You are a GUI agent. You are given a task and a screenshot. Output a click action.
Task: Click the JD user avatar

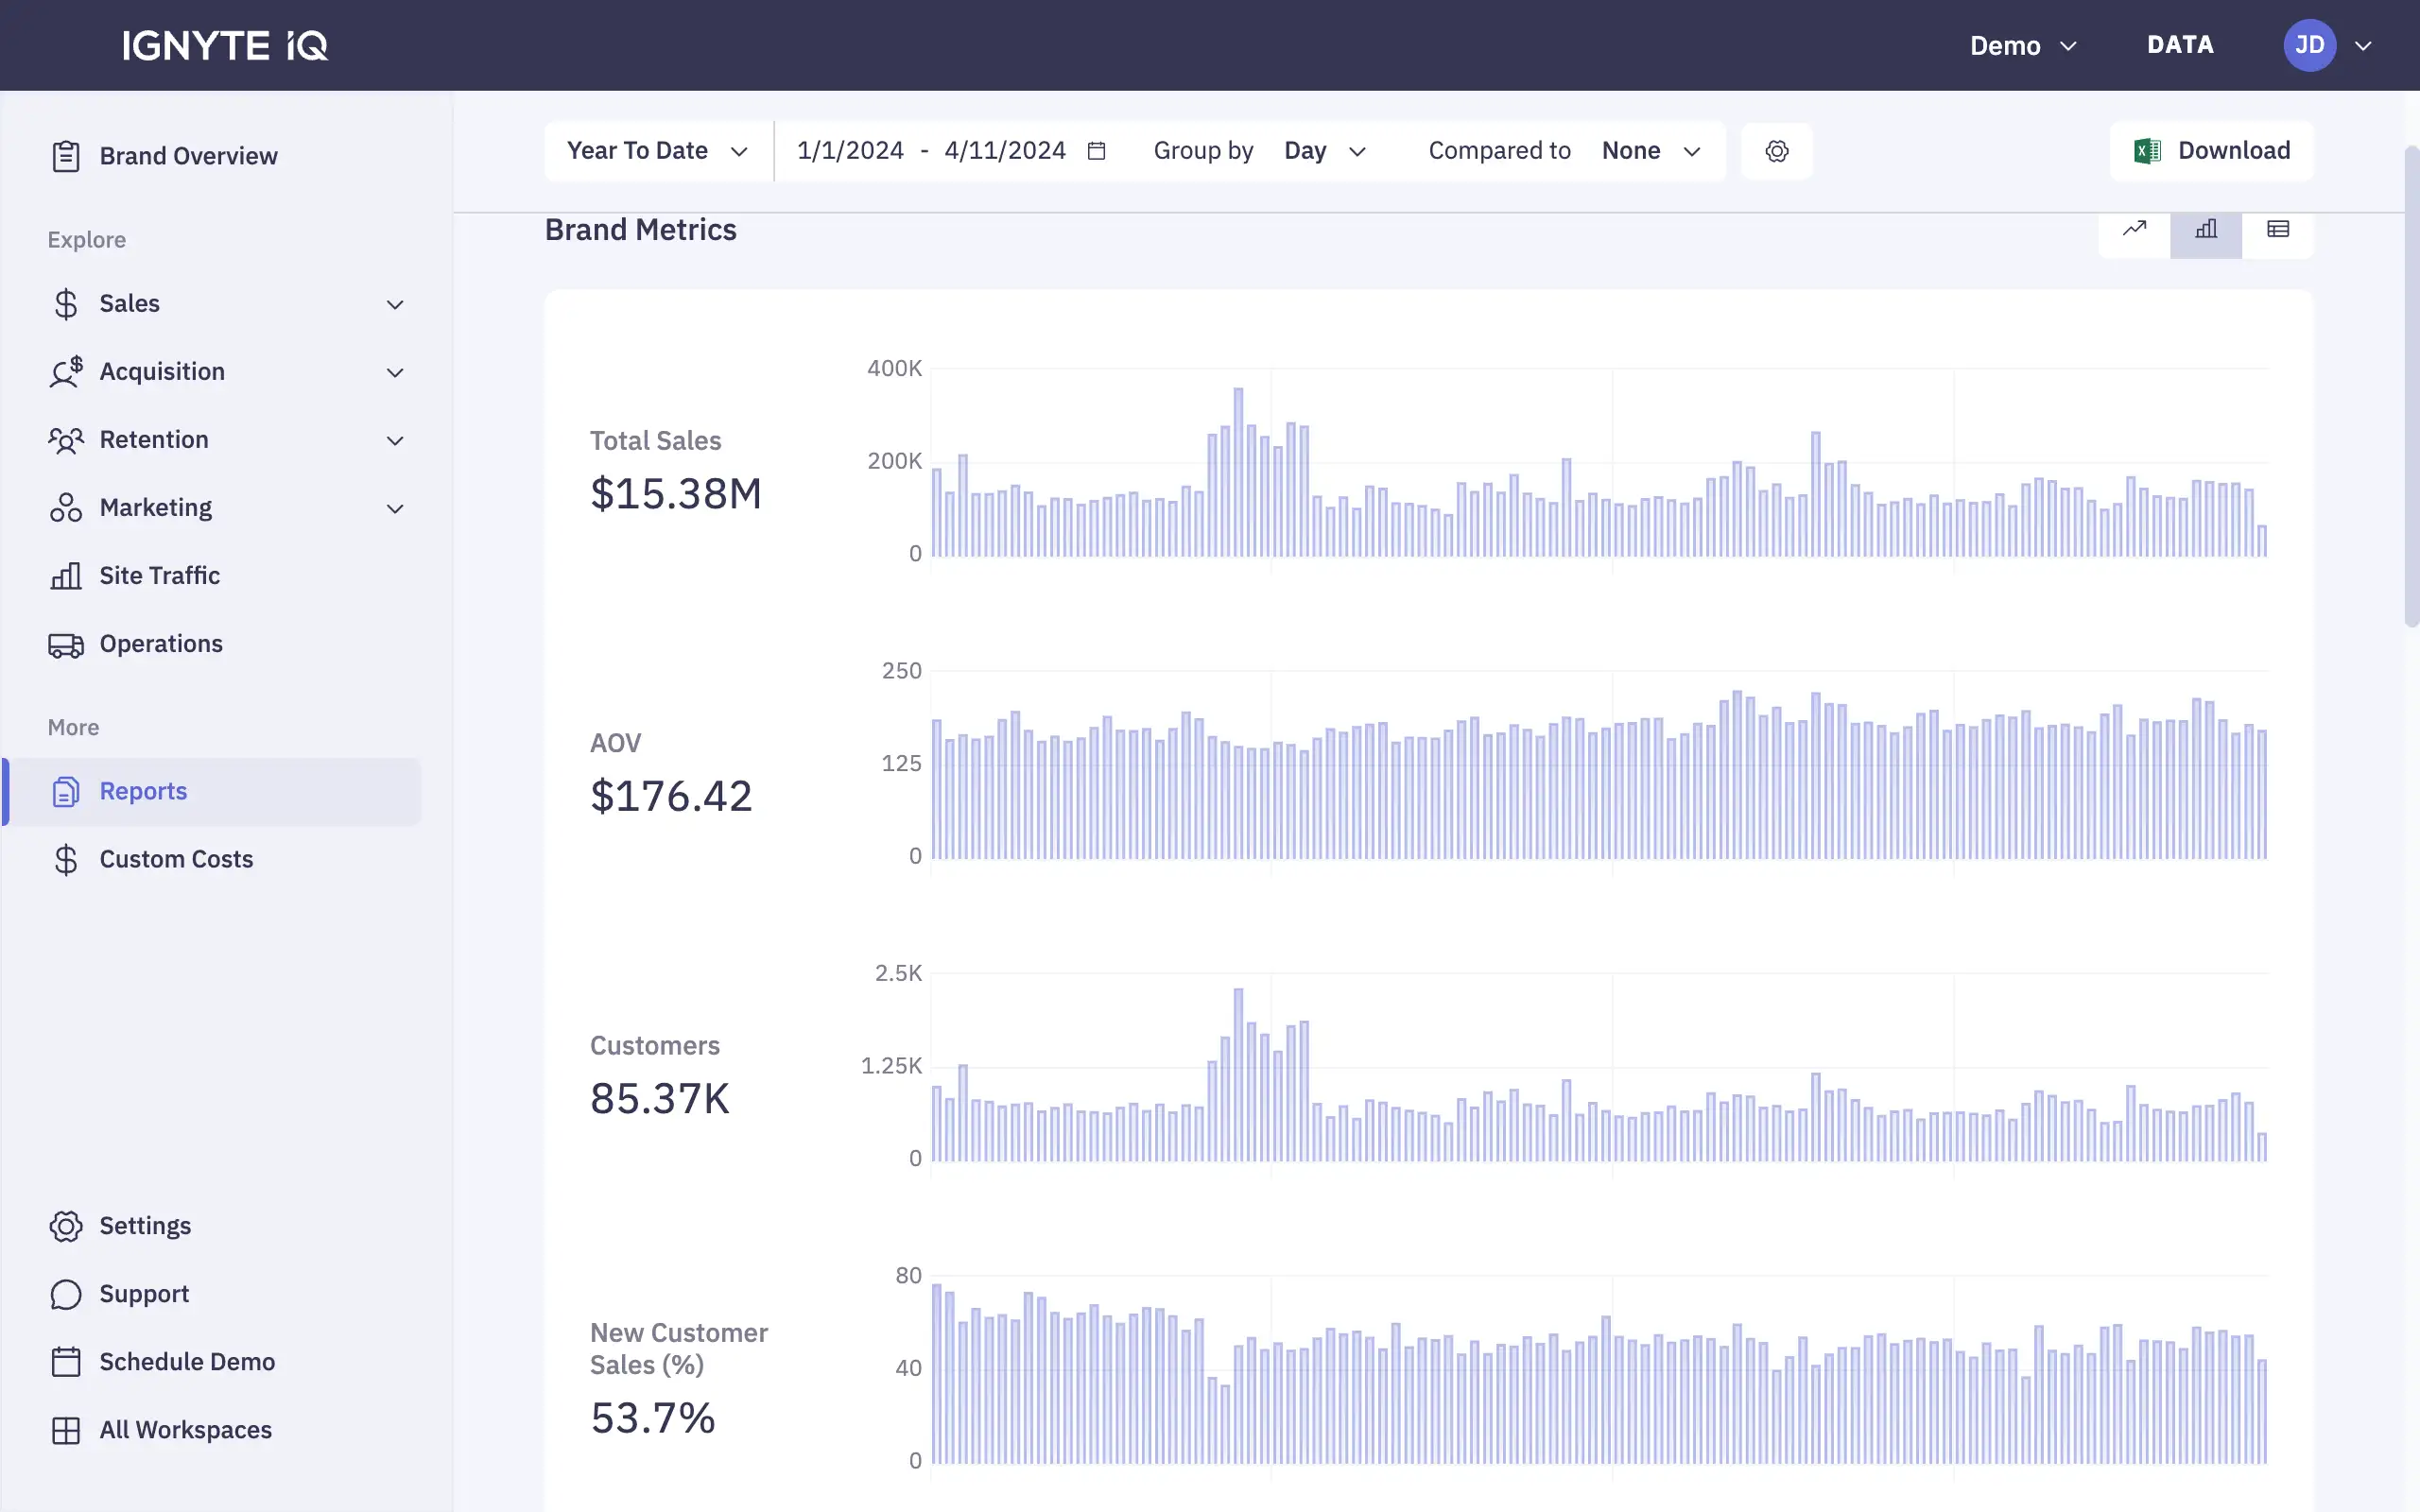pyautogui.click(x=2309, y=45)
